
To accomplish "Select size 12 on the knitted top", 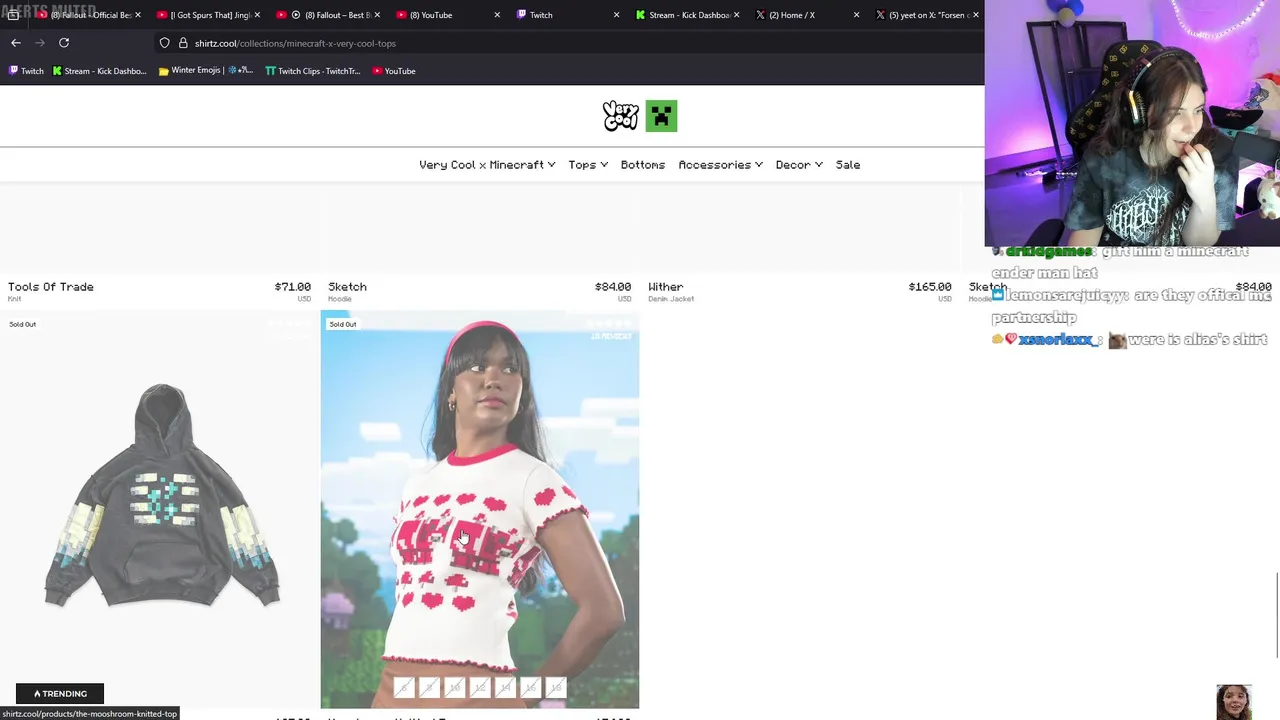I will pyautogui.click(x=480, y=687).
